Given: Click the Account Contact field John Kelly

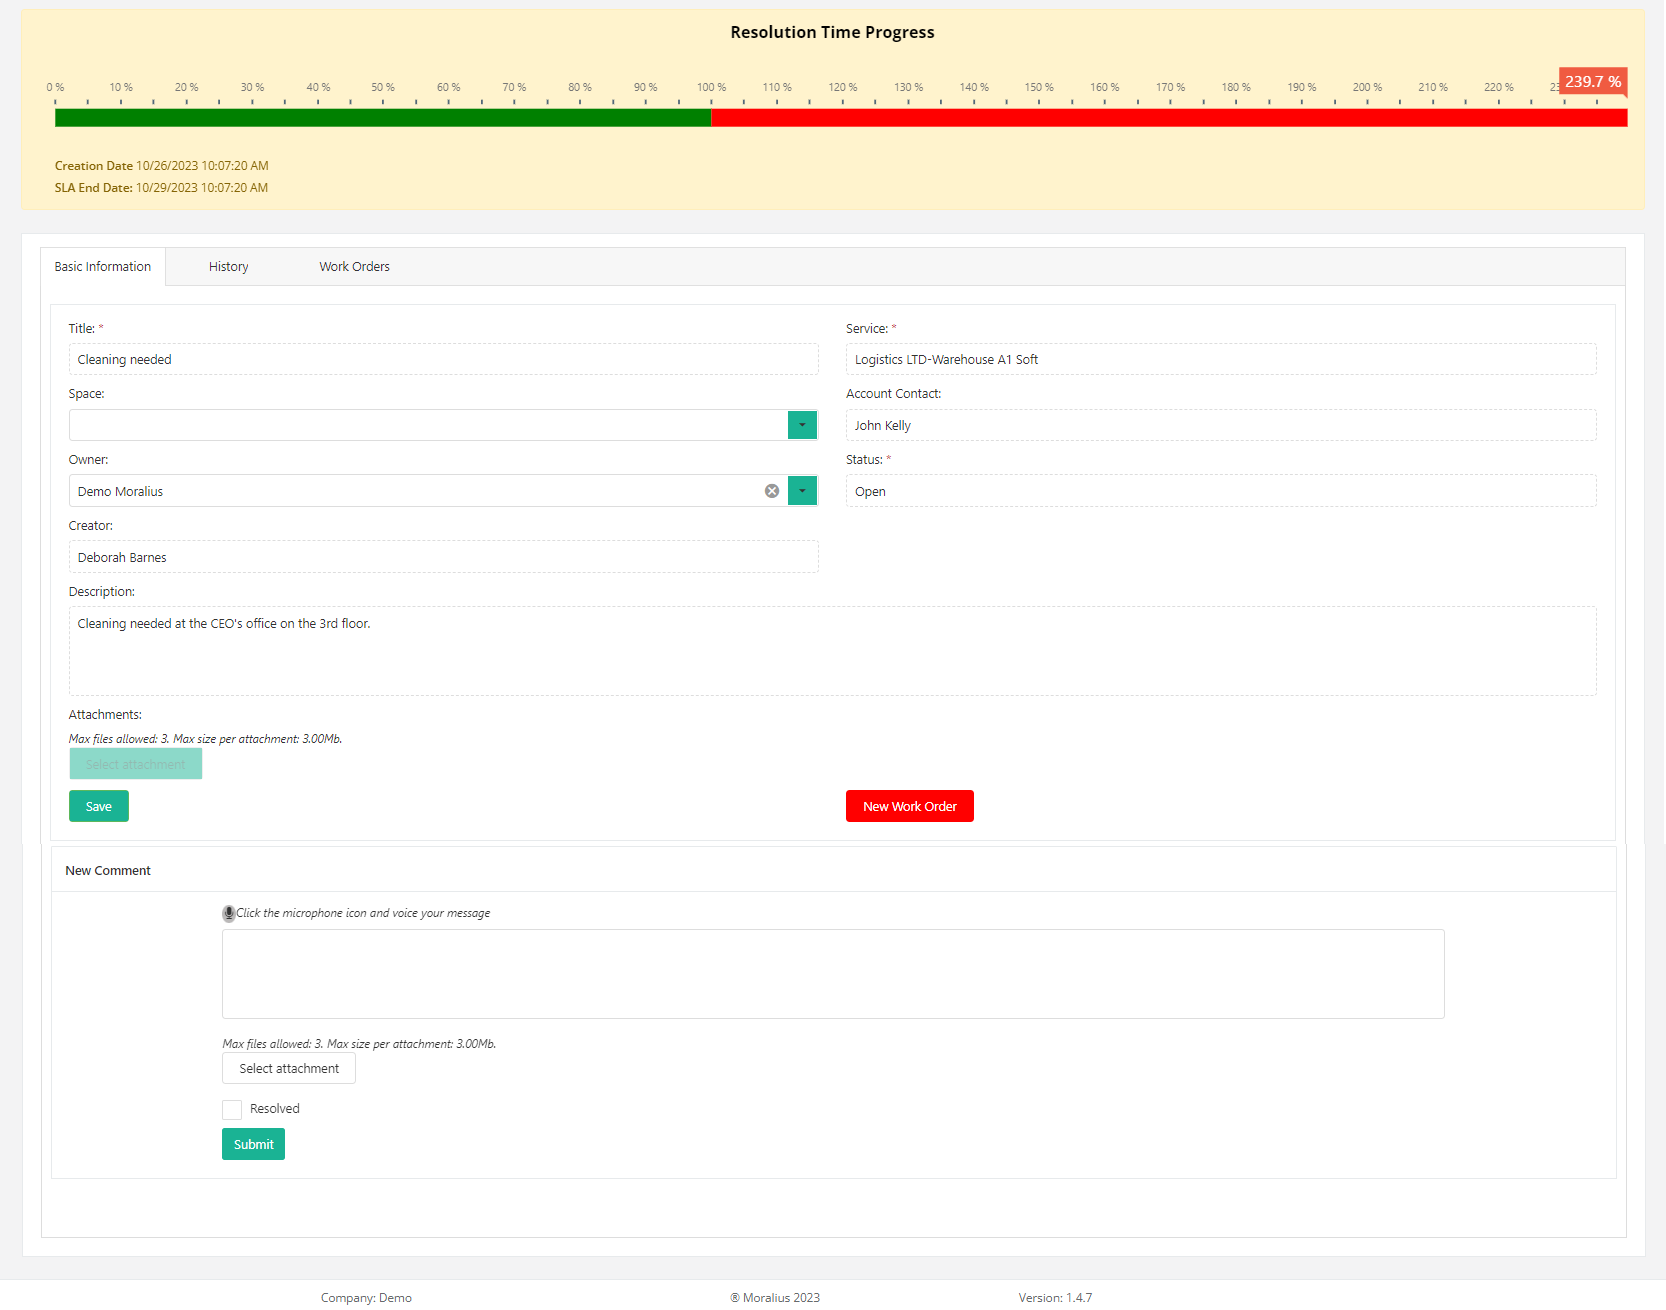Looking at the screenshot, I should pyautogui.click(x=1220, y=425).
